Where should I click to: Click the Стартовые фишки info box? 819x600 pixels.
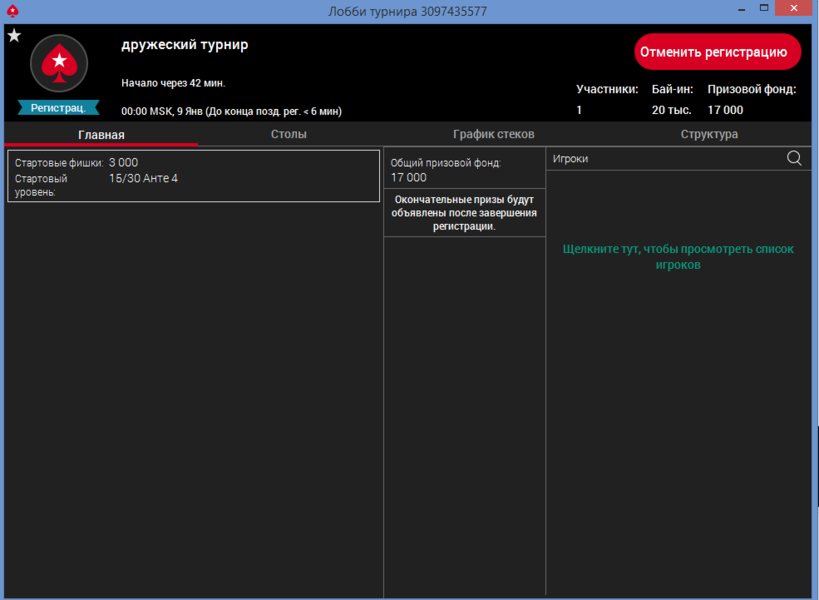tap(193, 176)
